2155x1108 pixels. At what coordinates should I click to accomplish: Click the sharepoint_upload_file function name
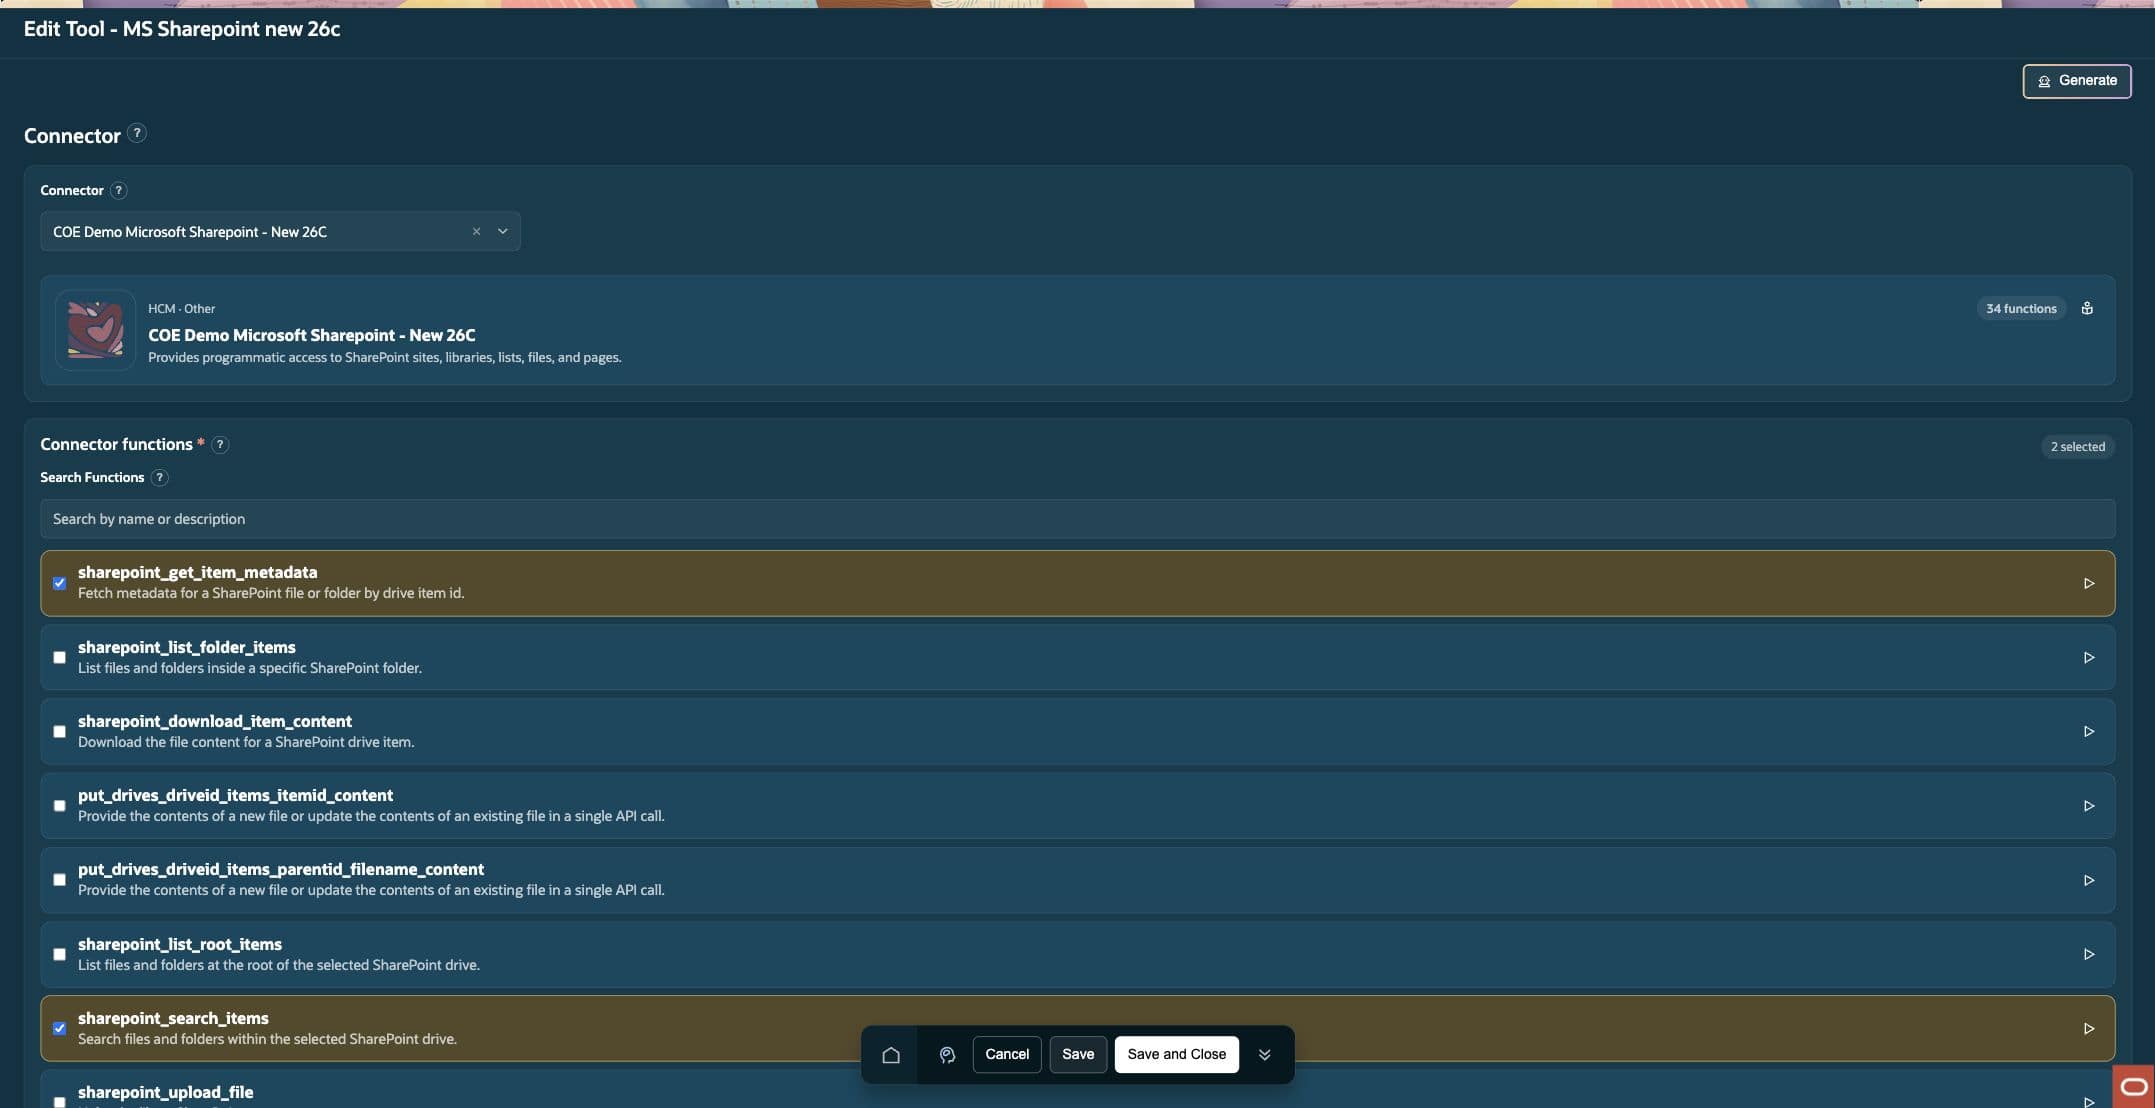(165, 1092)
